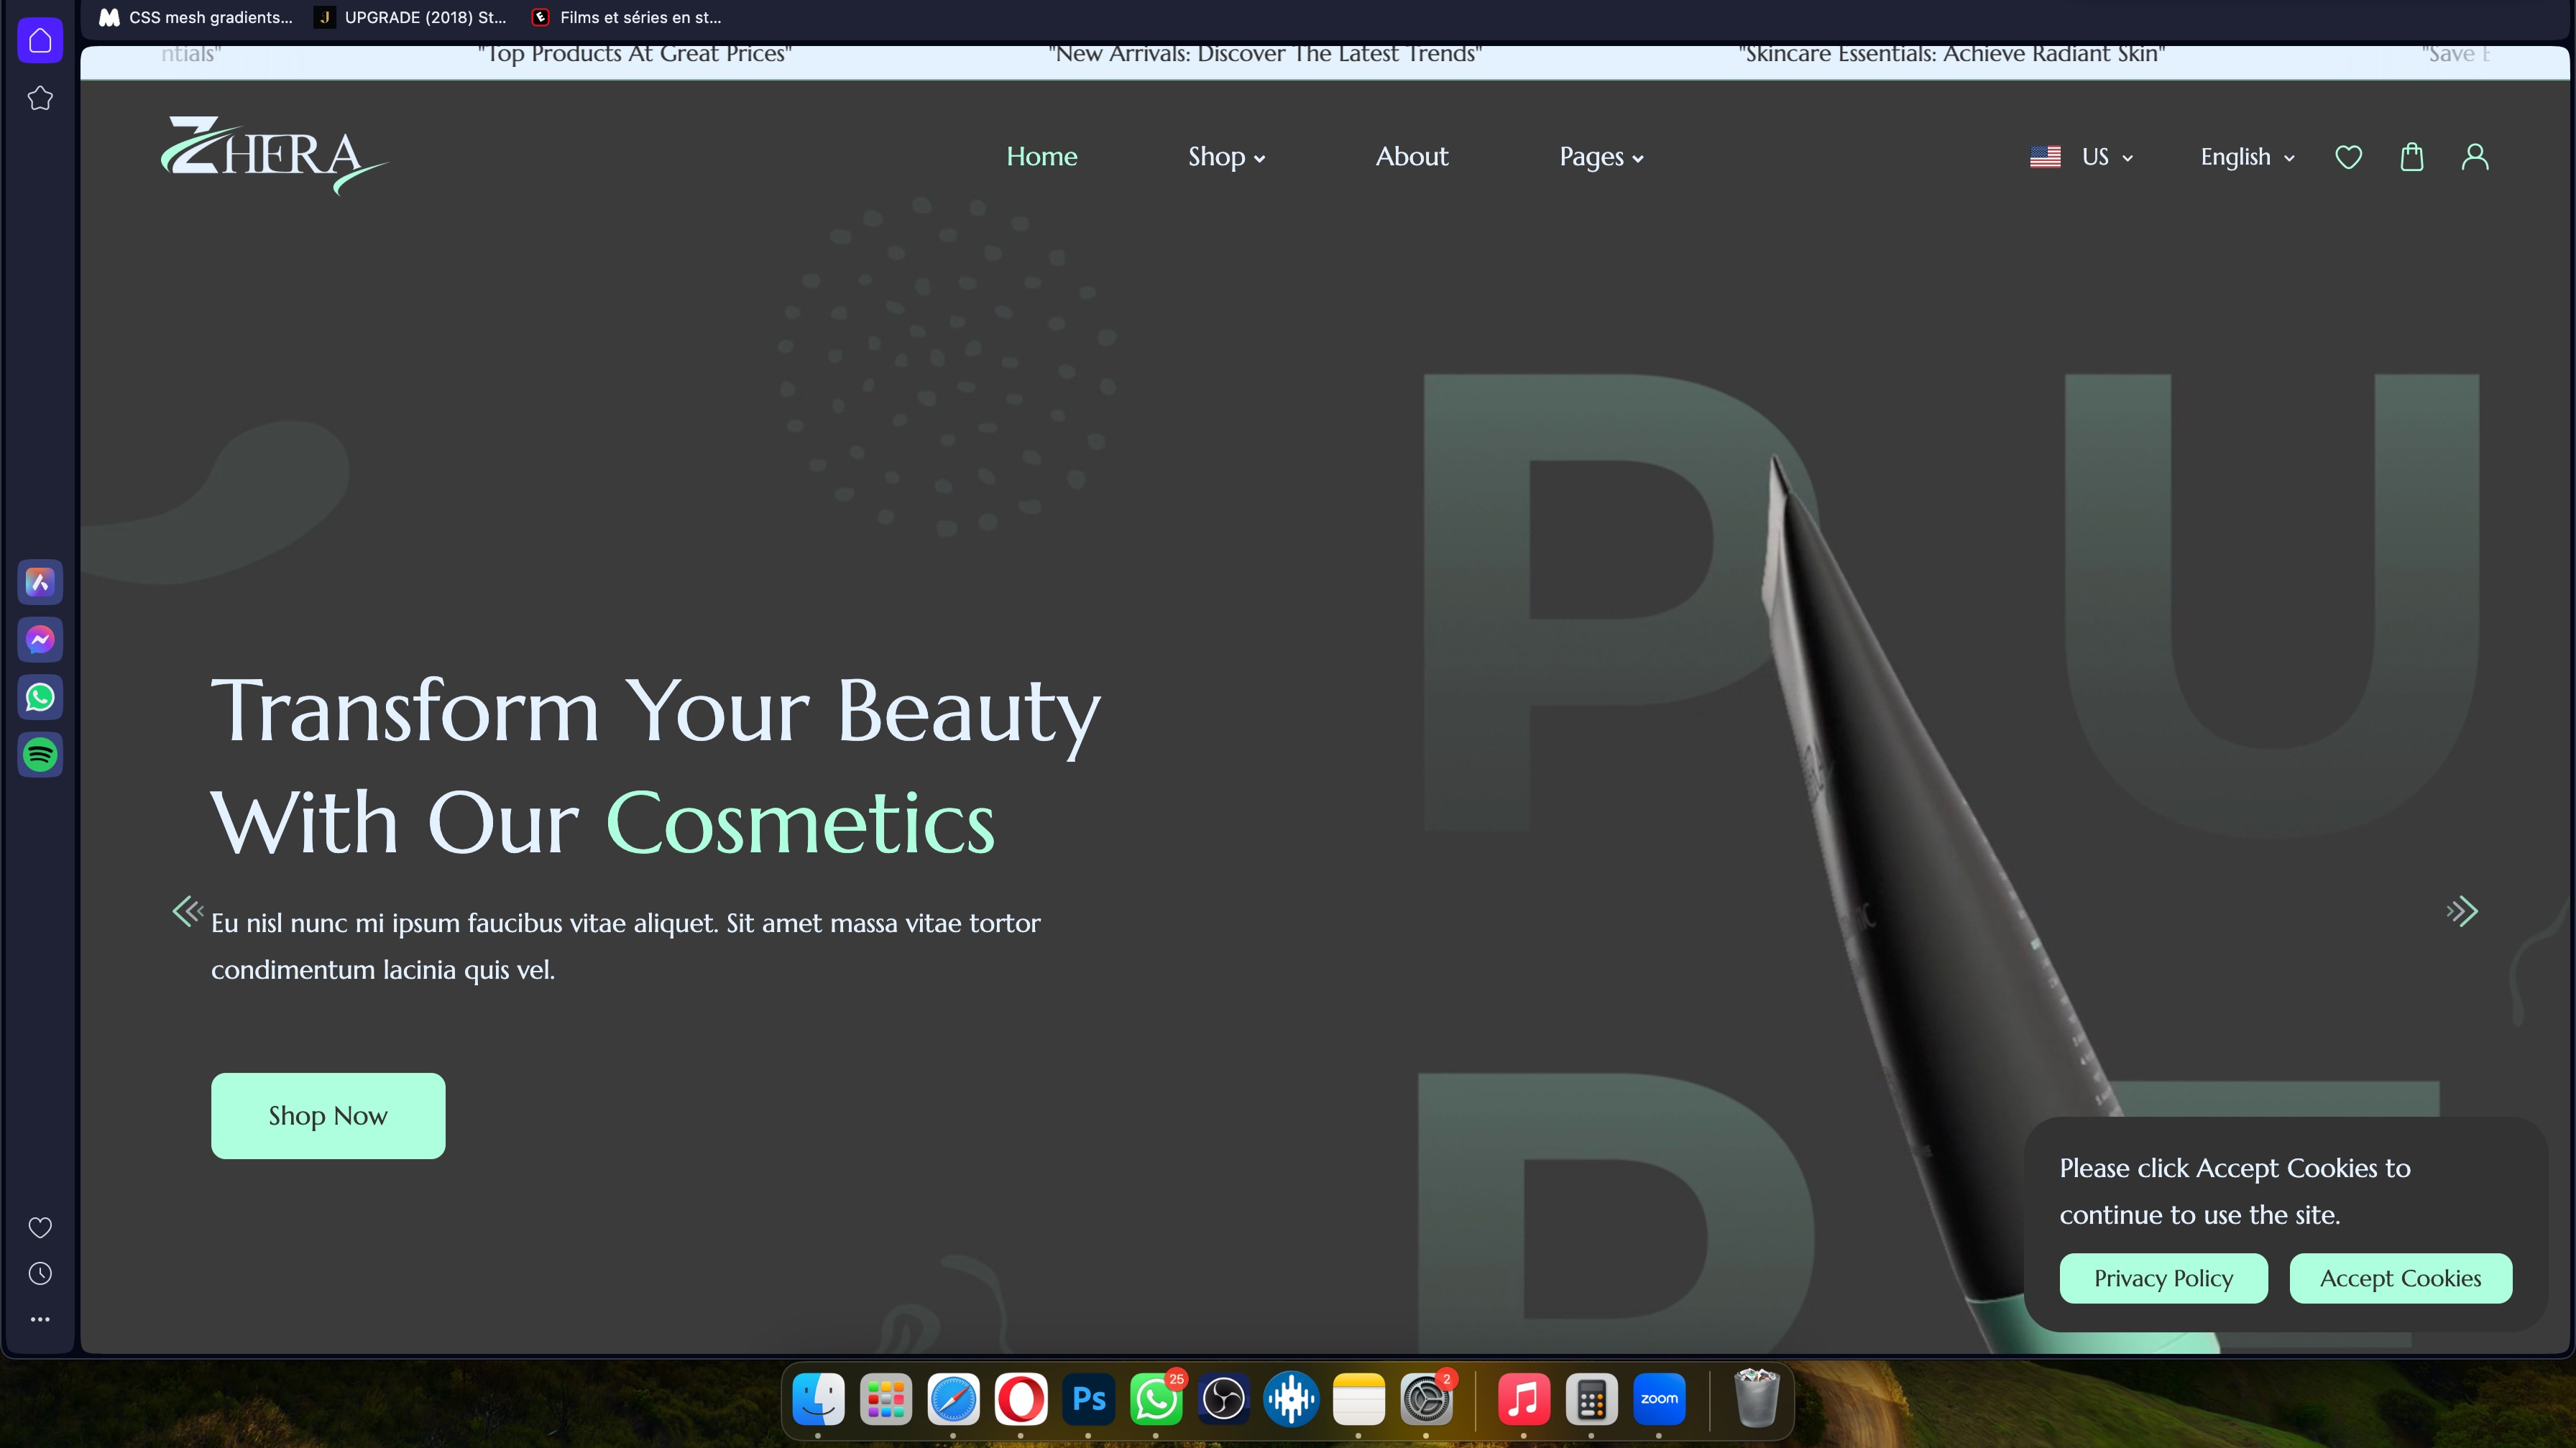
Task: Open Zoom from the dock
Action: (1659, 1399)
